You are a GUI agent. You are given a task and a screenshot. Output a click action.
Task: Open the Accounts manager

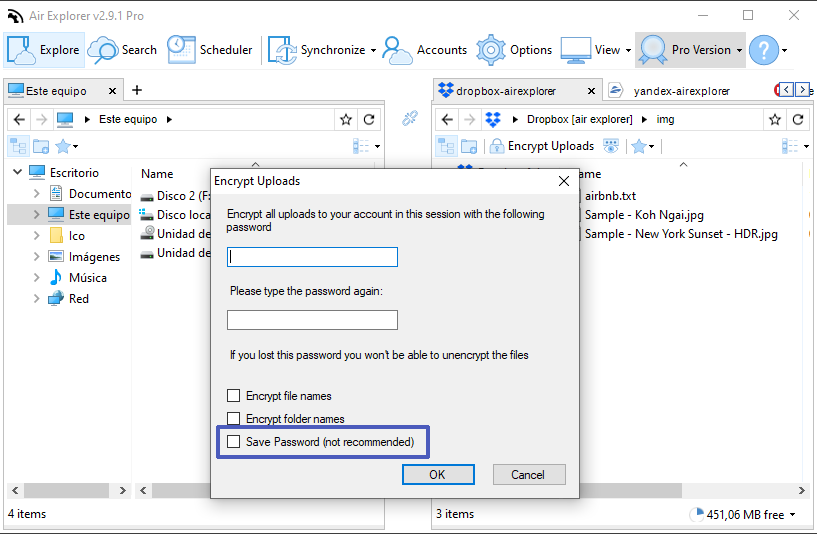click(x=424, y=50)
